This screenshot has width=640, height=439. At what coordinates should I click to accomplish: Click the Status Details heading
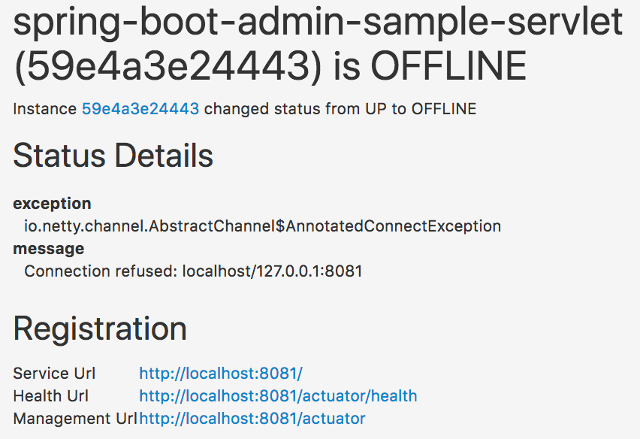[113, 156]
